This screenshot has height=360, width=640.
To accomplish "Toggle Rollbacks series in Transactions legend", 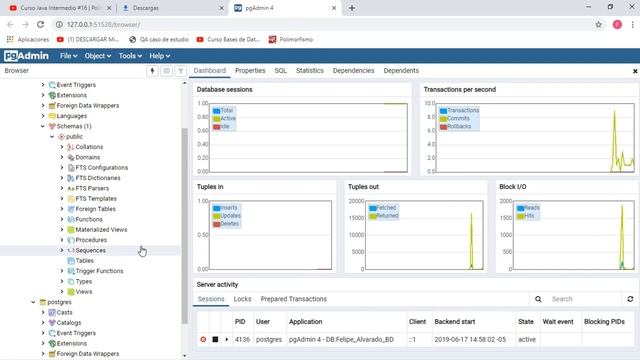I will pos(456,127).
